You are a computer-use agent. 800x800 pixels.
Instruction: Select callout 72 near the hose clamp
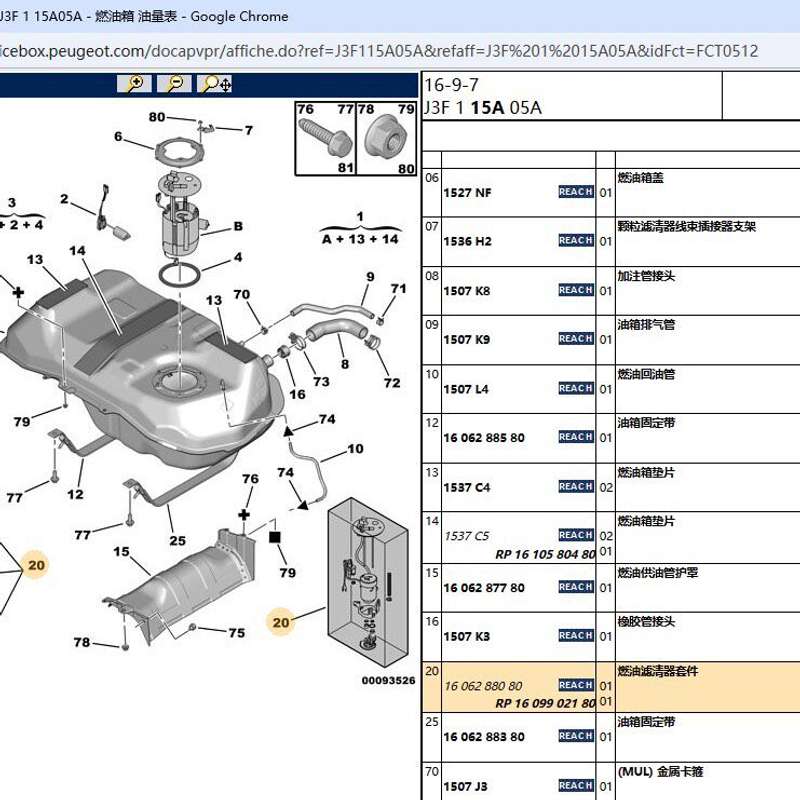(392, 383)
